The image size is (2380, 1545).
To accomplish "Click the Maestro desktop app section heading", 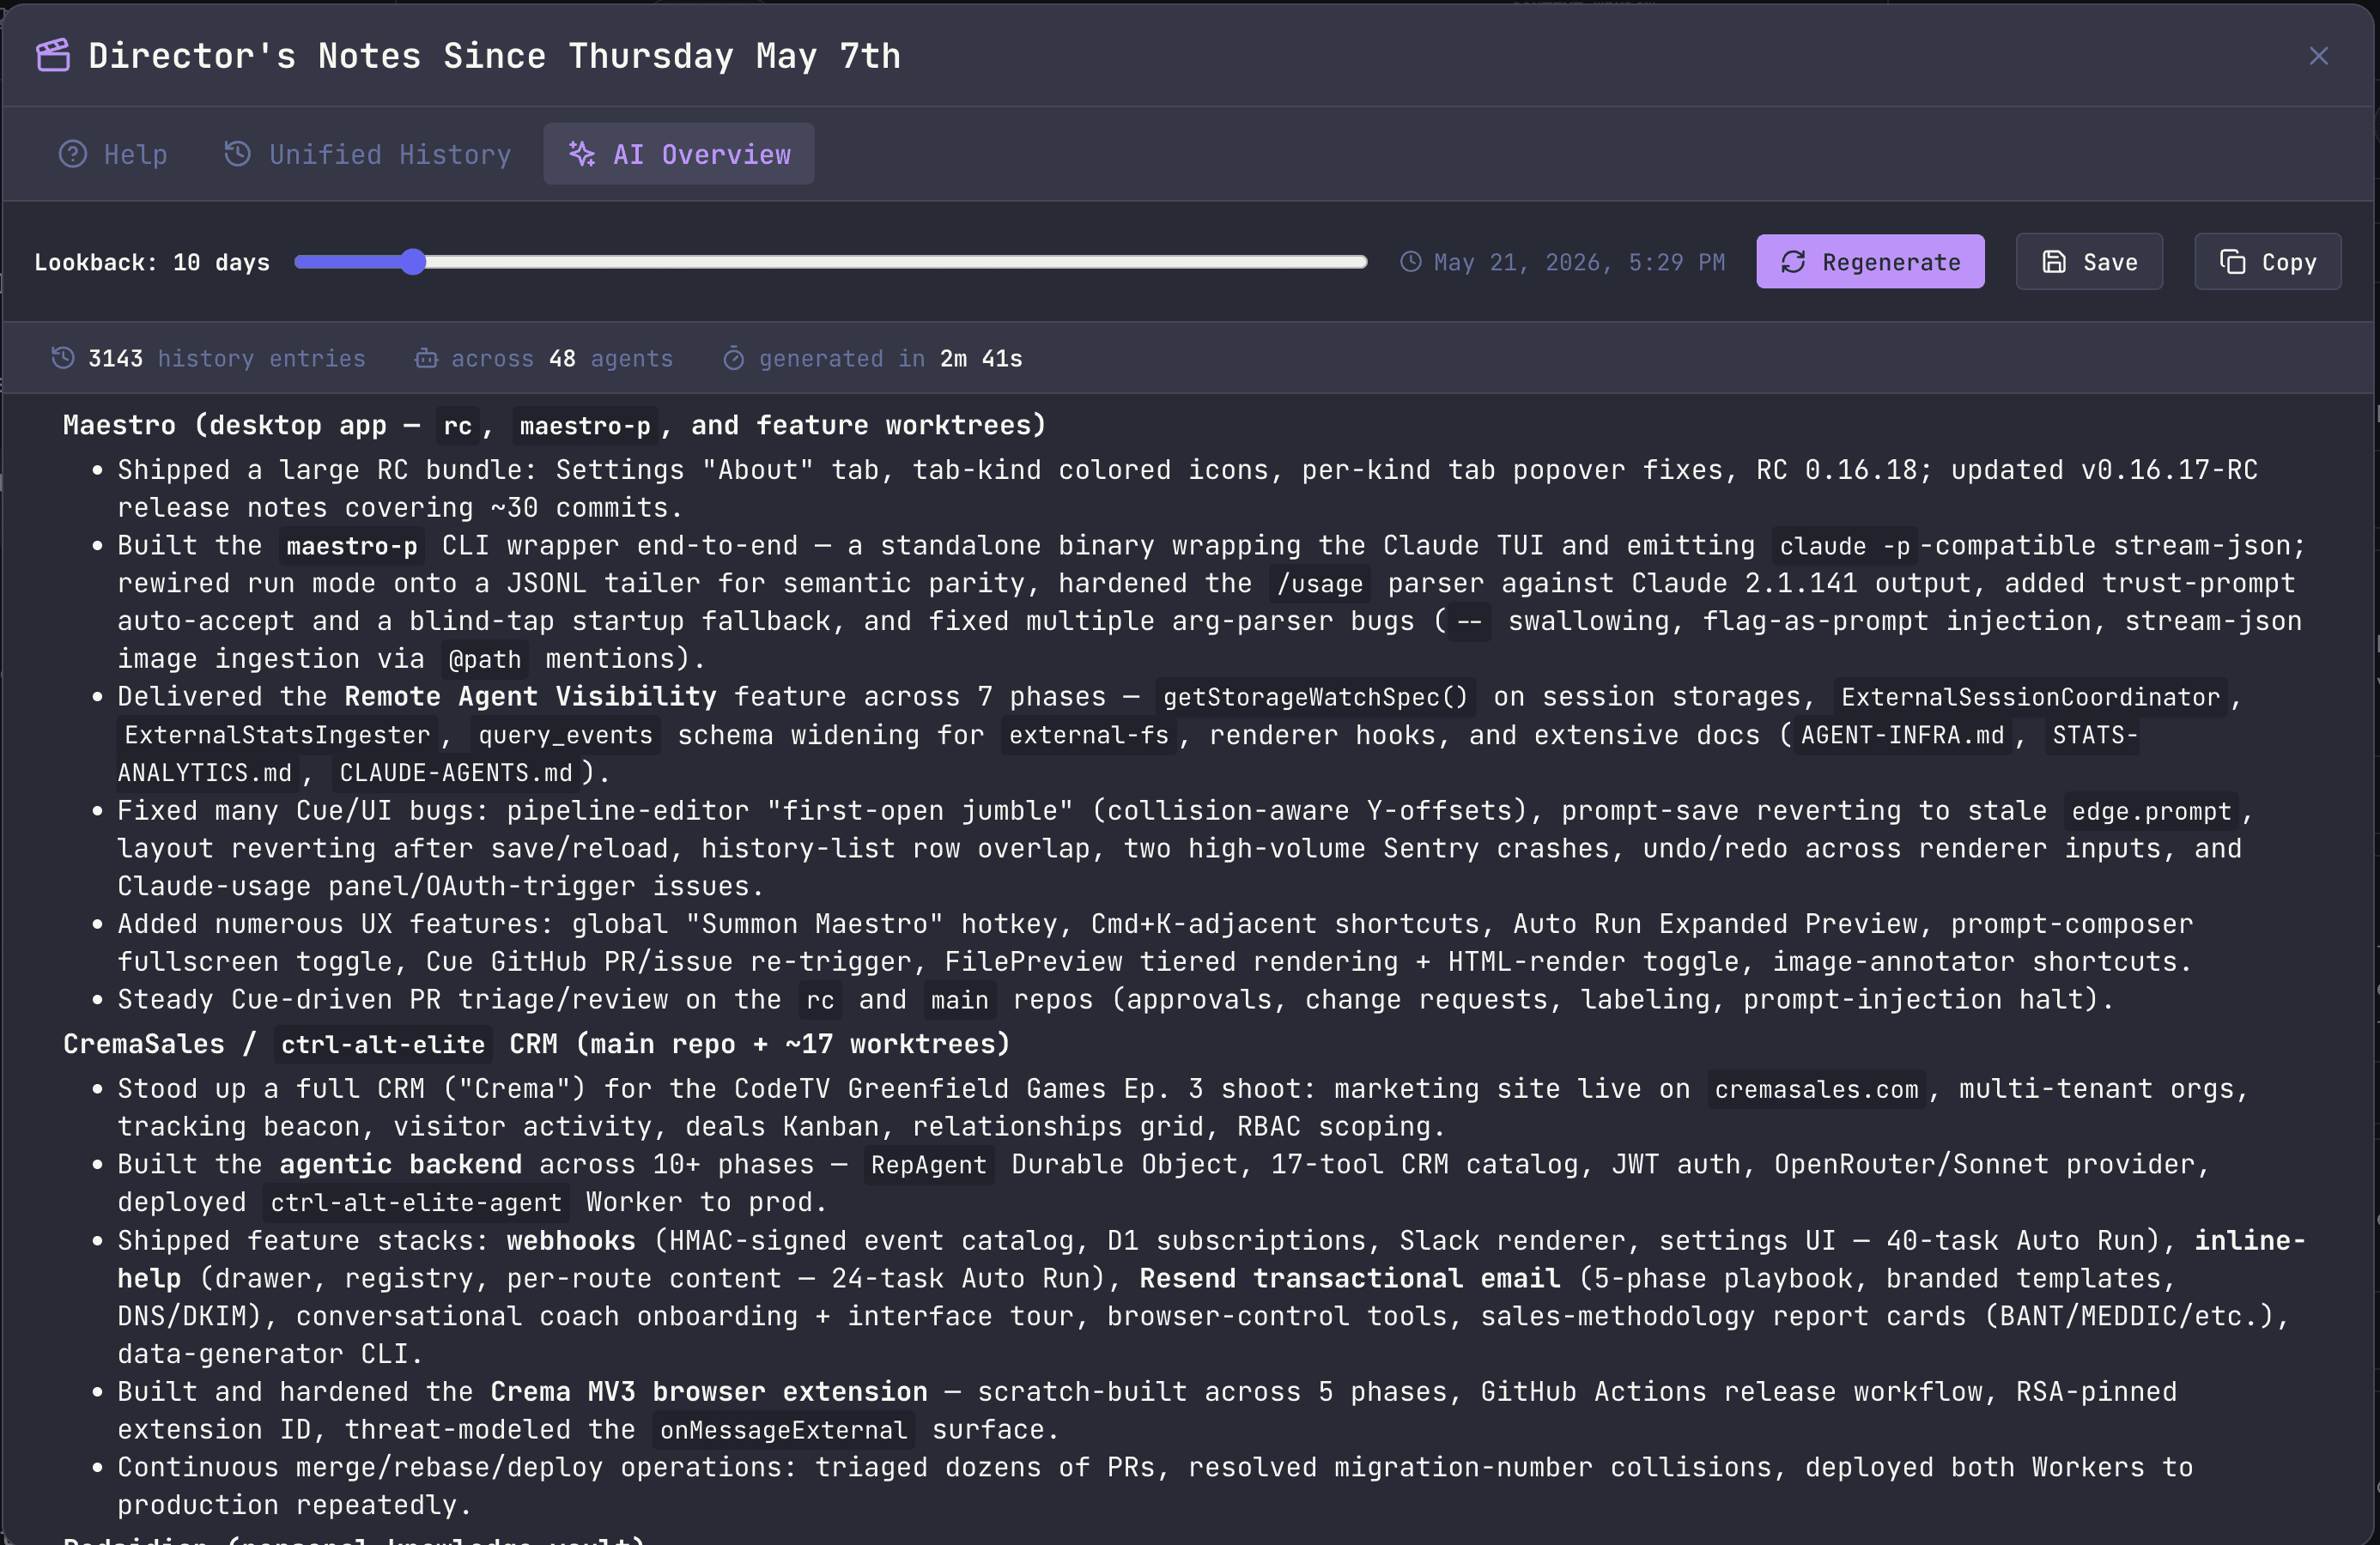I will point(554,425).
